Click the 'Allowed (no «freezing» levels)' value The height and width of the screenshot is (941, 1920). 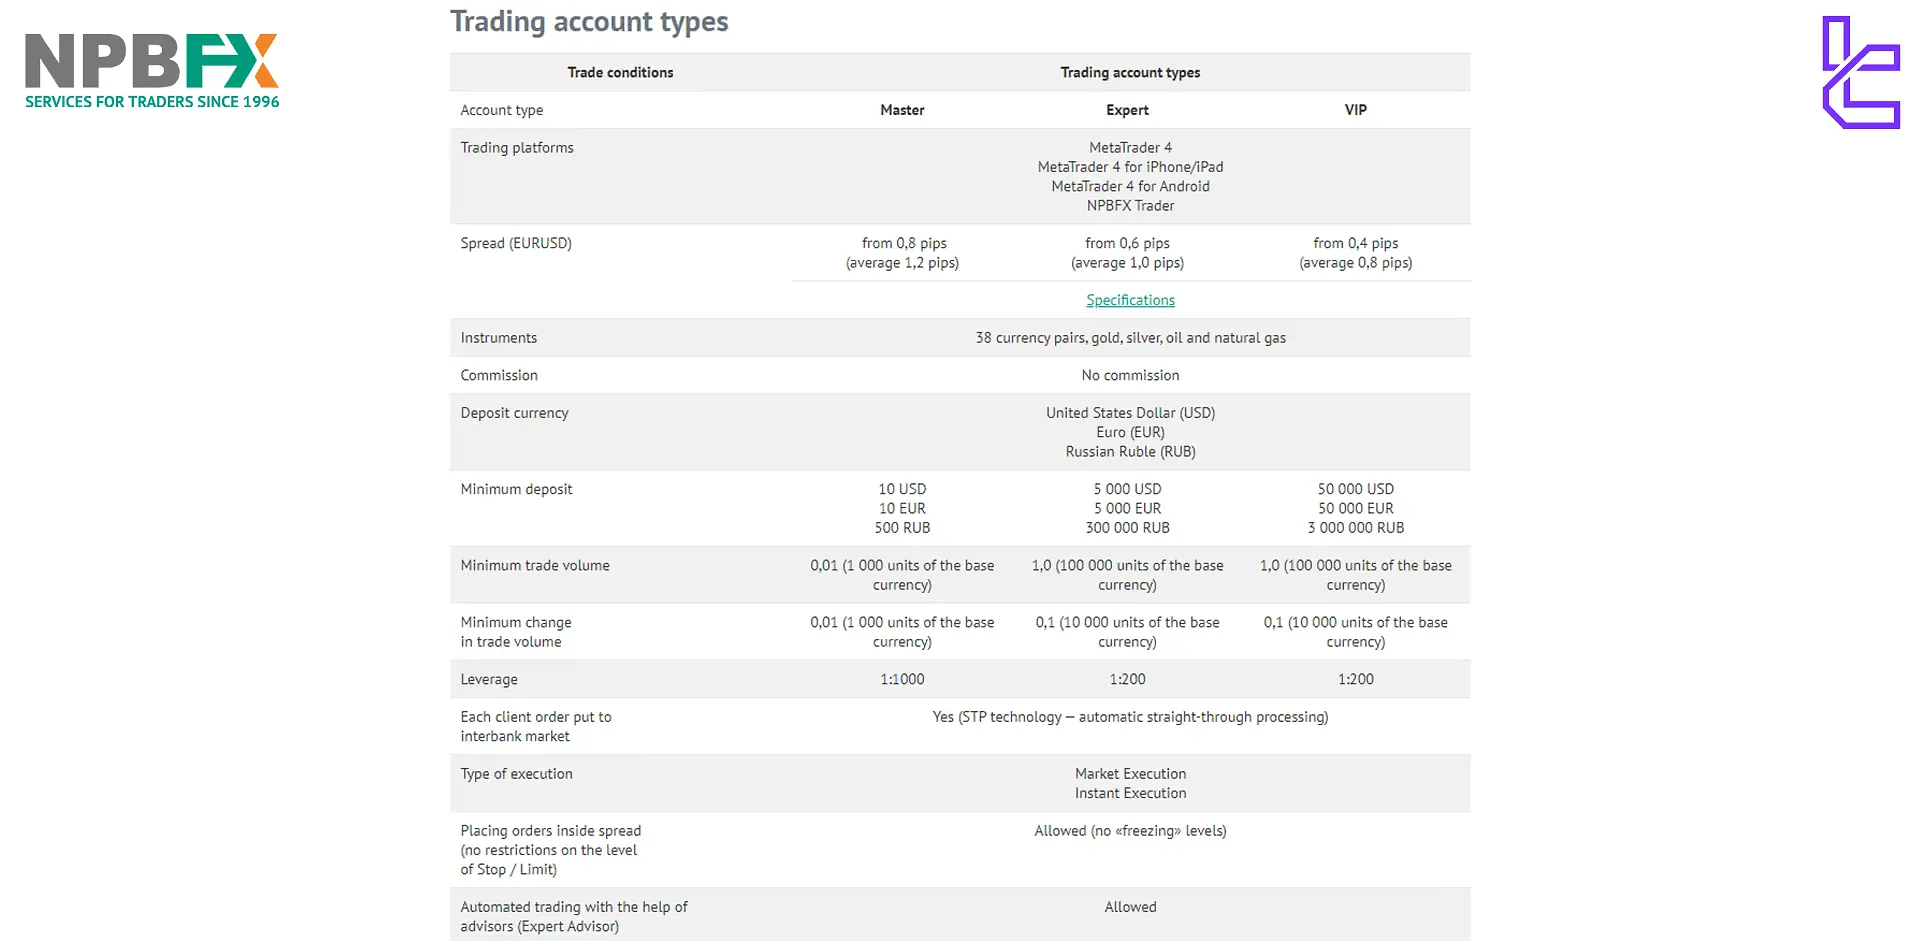(x=1130, y=831)
